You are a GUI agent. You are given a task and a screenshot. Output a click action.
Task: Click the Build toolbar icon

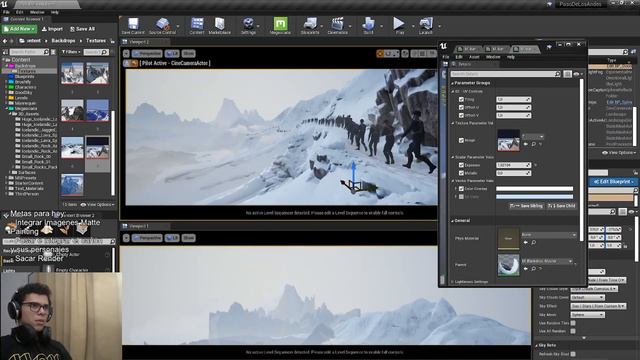368,24
